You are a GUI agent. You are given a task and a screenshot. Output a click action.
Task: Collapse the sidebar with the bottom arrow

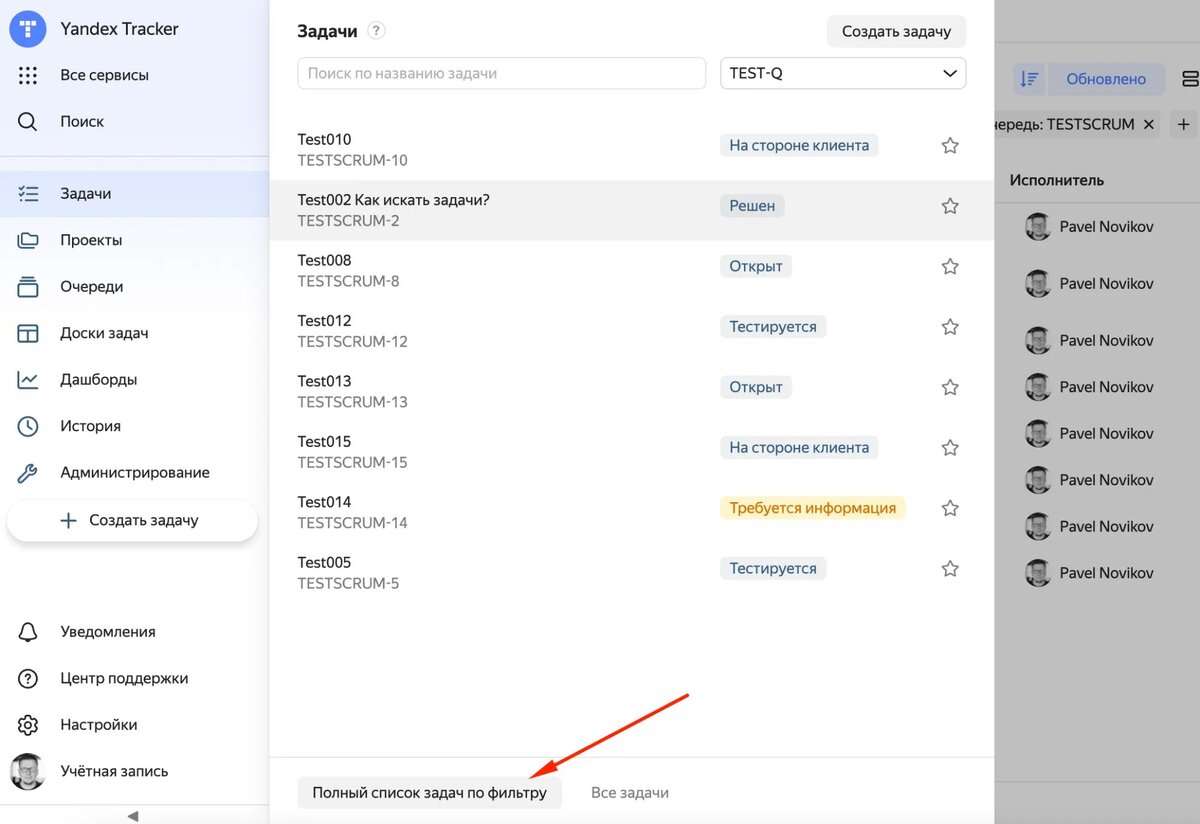pos(133,815)
